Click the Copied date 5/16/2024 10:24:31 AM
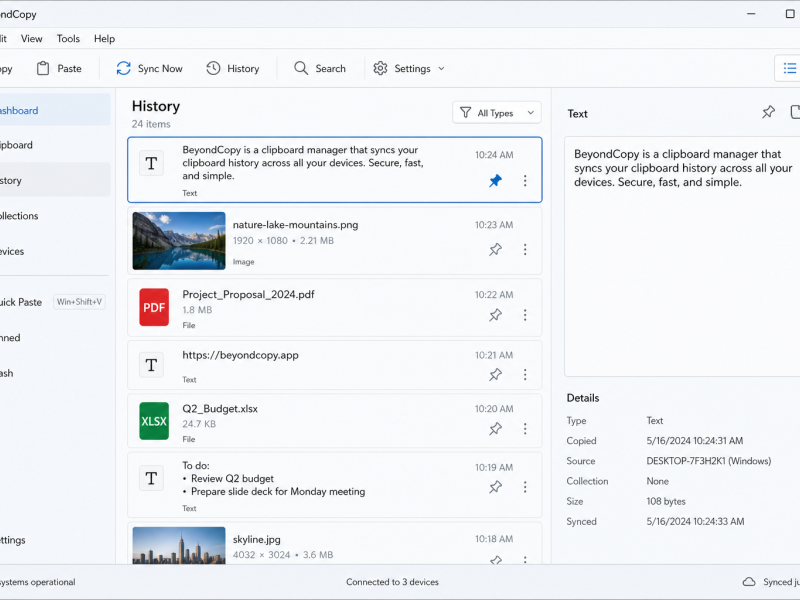Screen dimensions: 800x600 click(695, 440)
